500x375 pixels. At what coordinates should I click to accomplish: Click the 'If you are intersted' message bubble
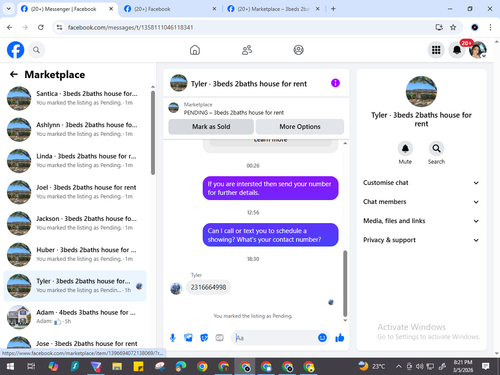[x=270, y=188]
